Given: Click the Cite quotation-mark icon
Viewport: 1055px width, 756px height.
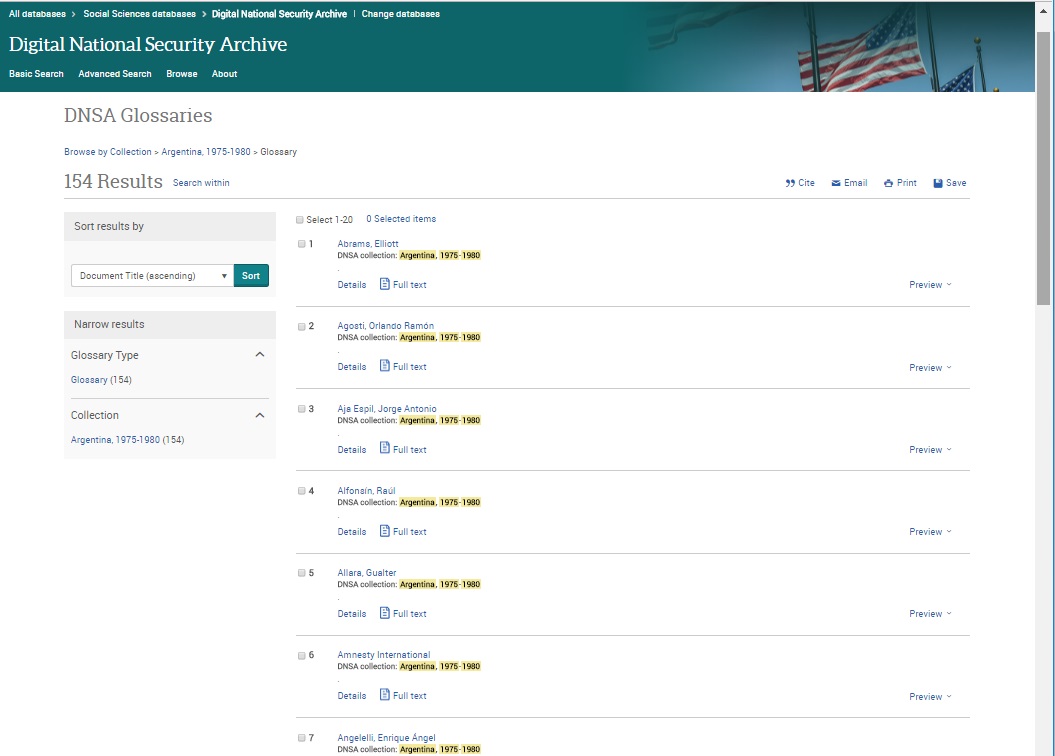Looking at the screenshot, I should click(x=790, y=183).
